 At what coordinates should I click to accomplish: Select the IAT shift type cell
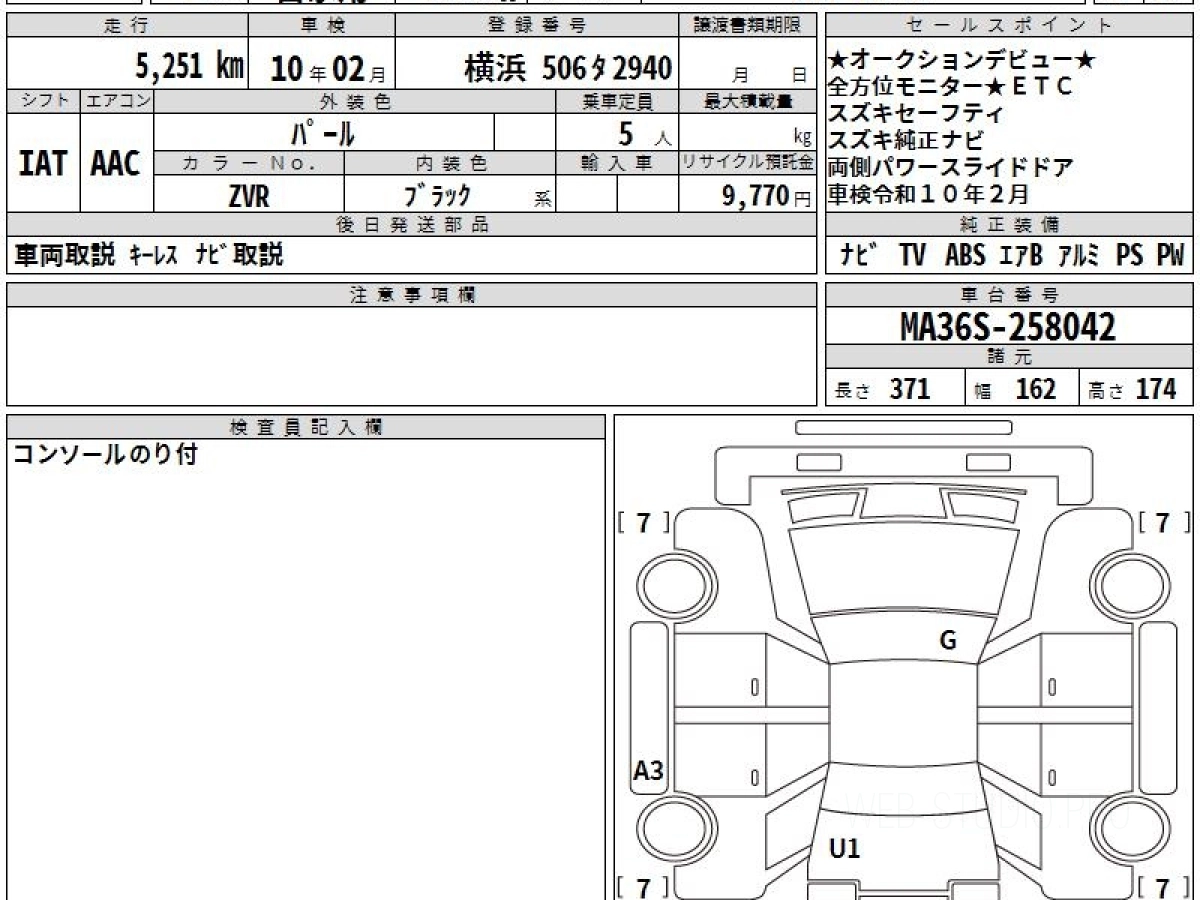coord(43,164)
